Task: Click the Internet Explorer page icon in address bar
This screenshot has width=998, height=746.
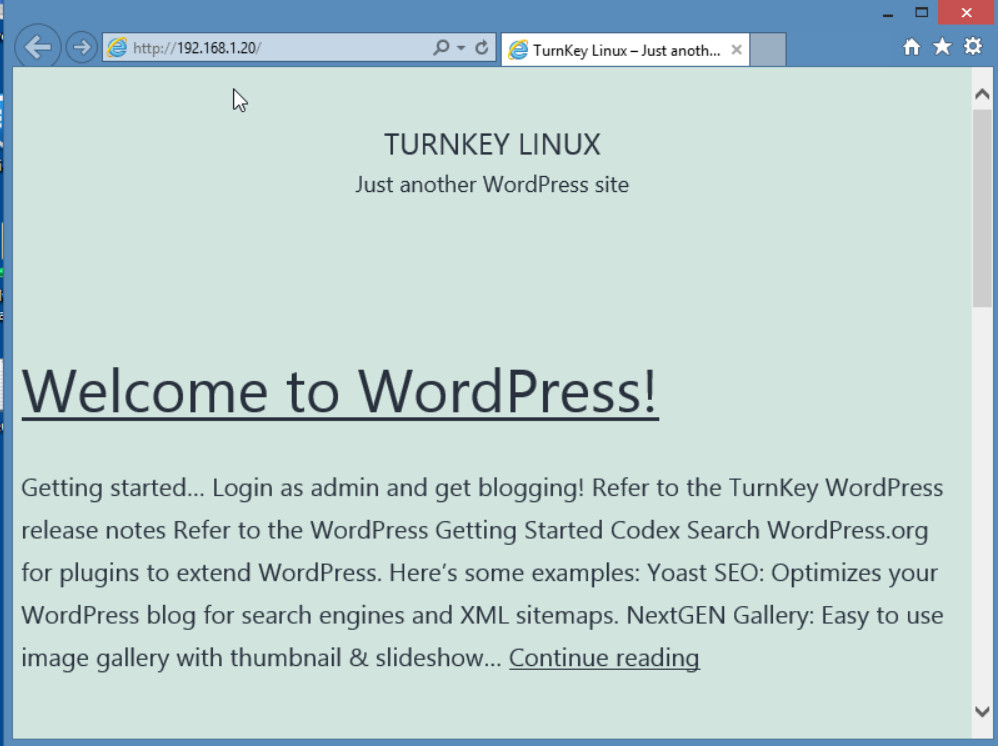Action: (x=117, y=48)
